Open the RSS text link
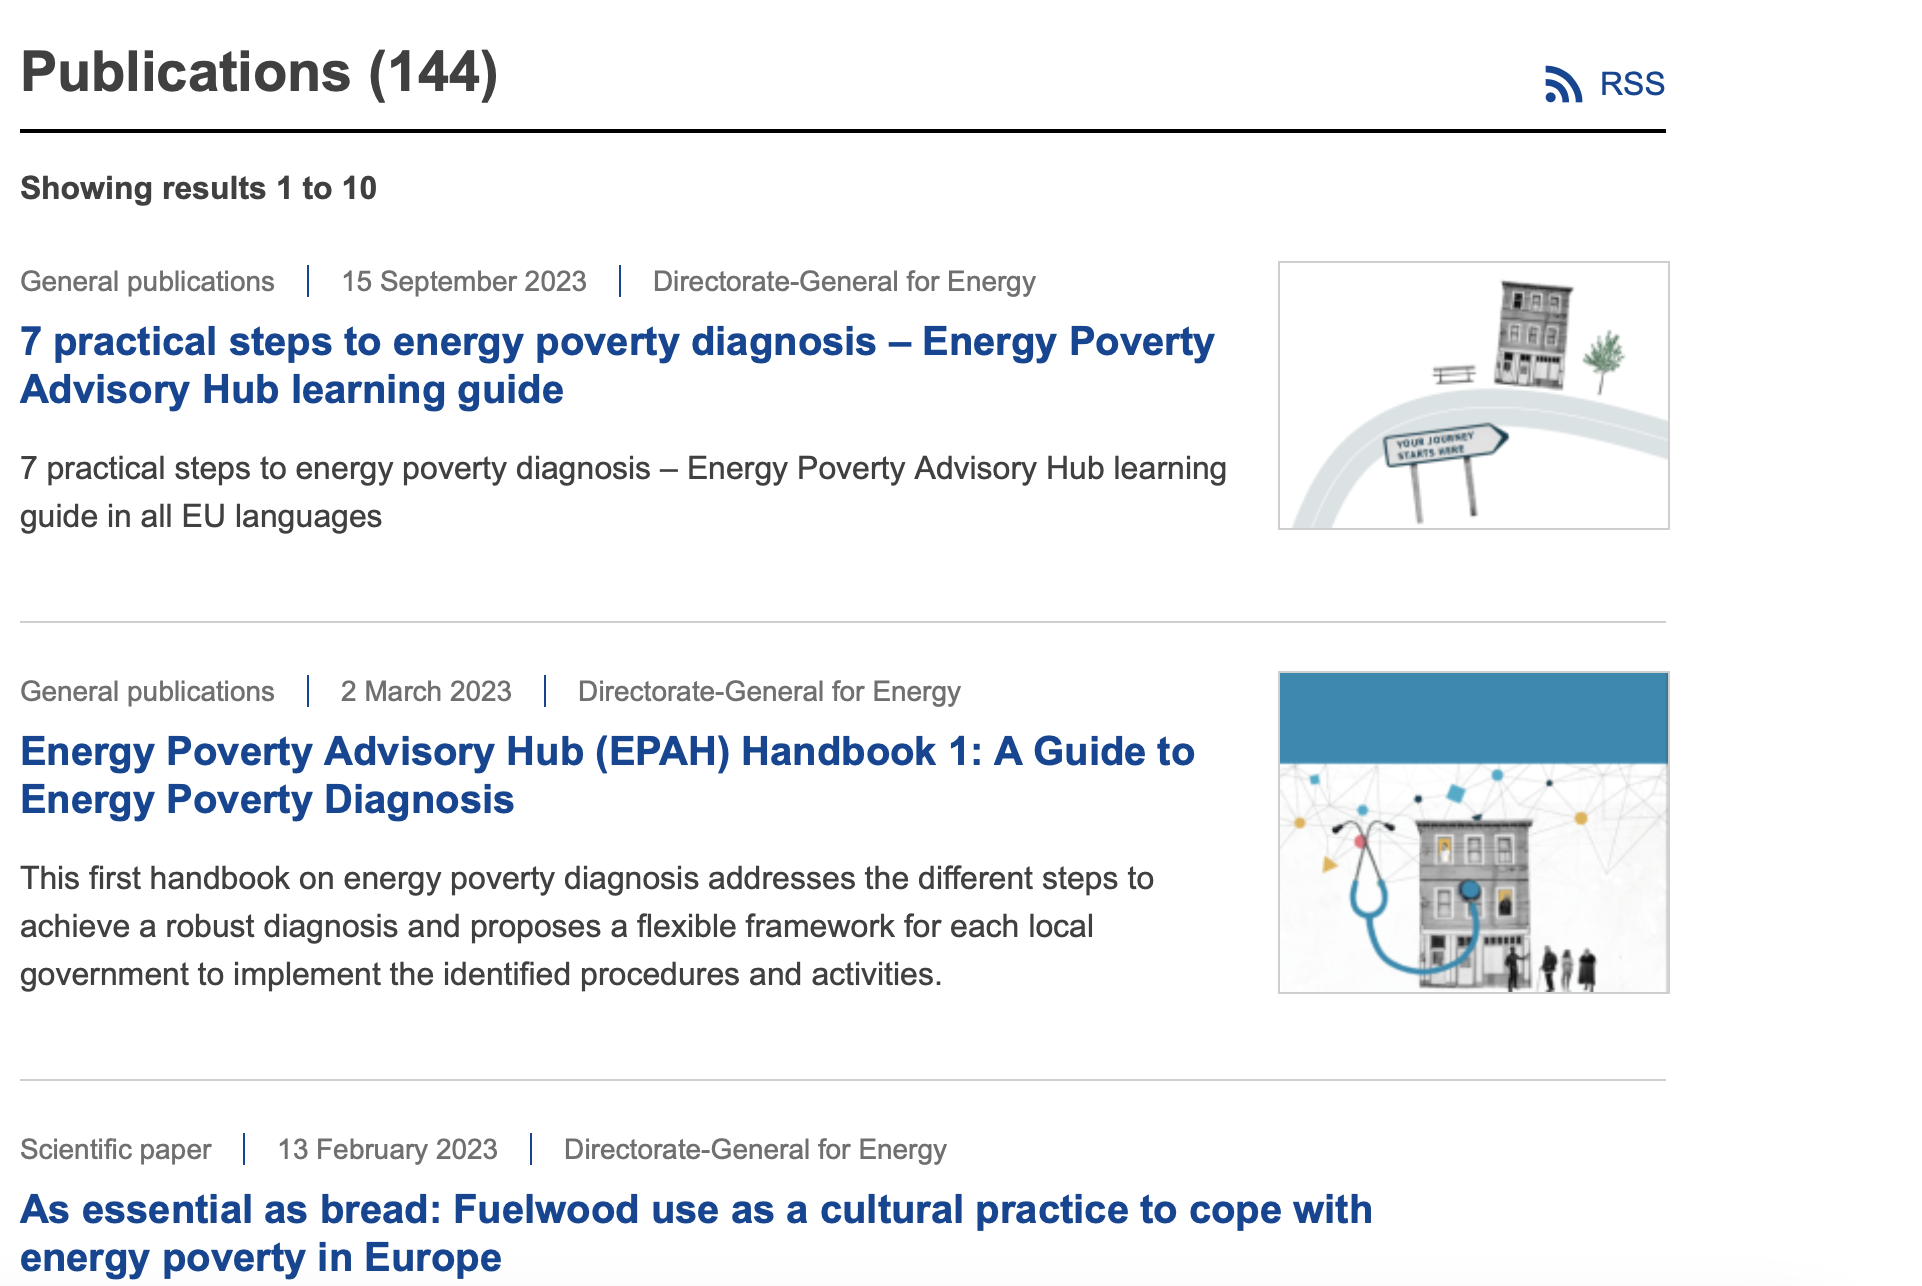1922x1286 pixels. [x=1632, y=84]
